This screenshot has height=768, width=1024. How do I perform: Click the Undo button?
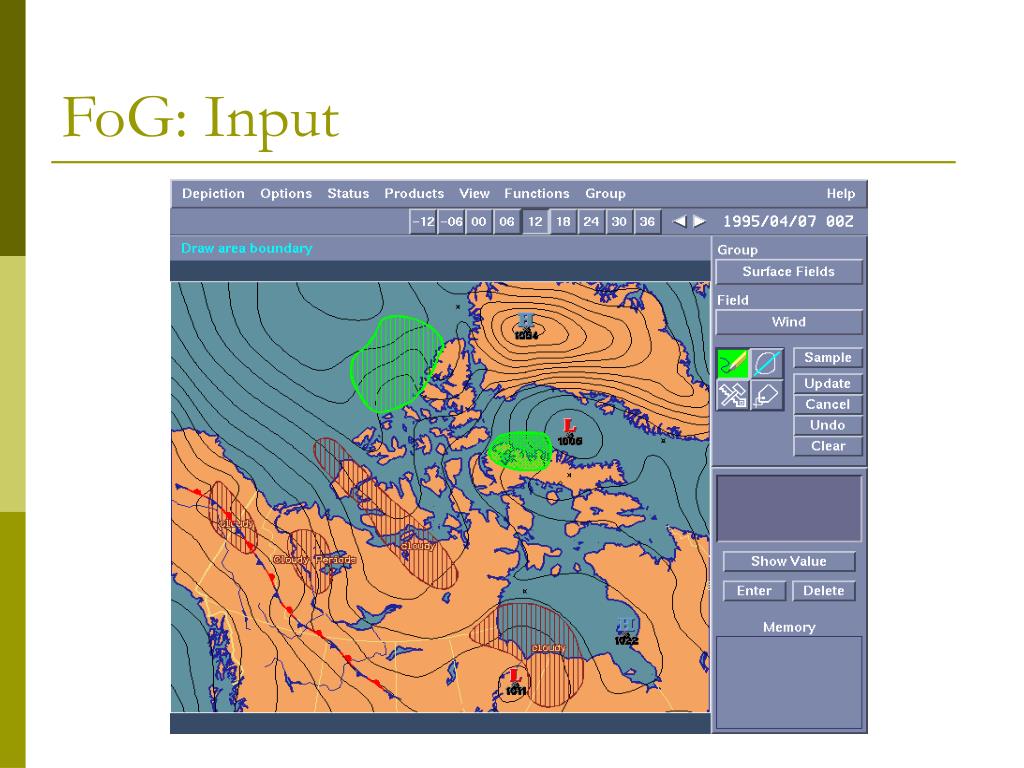[827, 425]
